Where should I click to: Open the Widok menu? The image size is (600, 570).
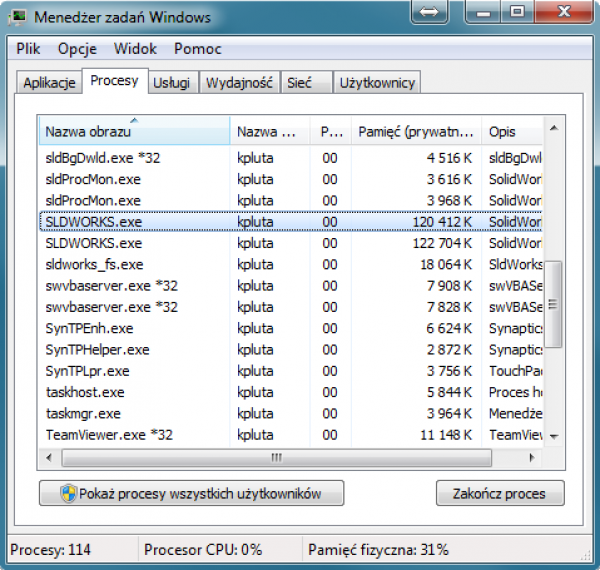coord(135,49)
